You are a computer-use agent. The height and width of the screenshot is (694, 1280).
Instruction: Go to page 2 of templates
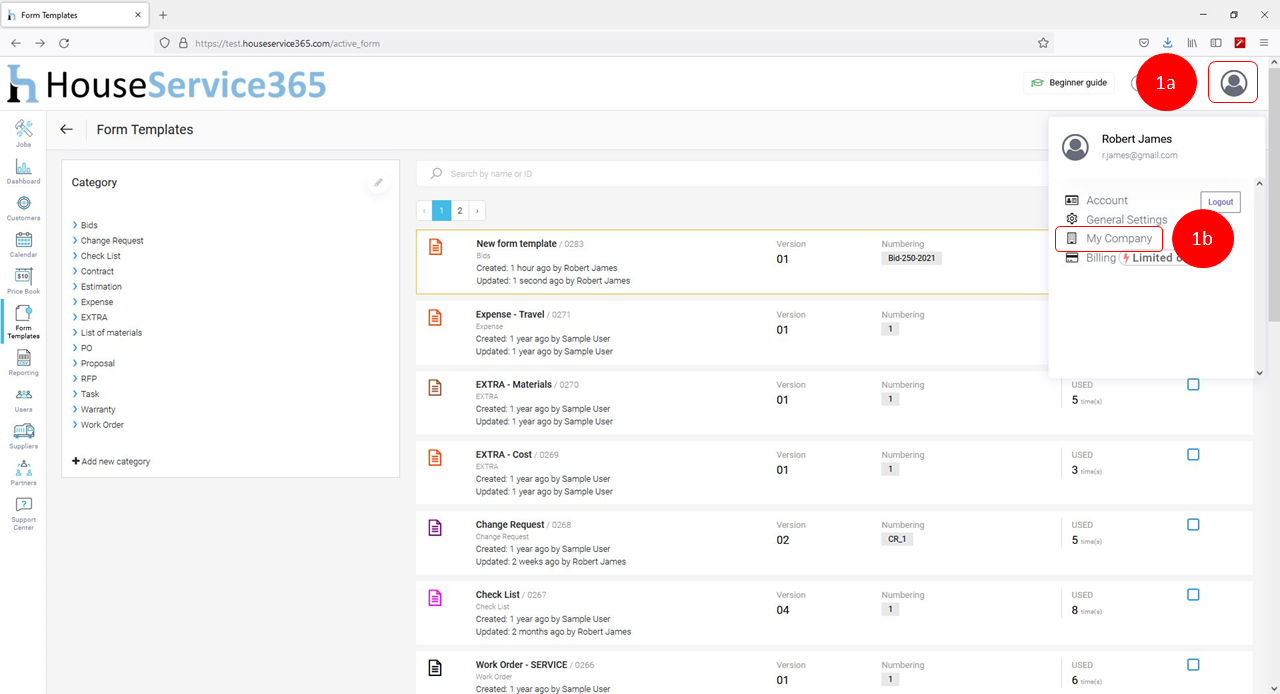[x=460, y=210]
